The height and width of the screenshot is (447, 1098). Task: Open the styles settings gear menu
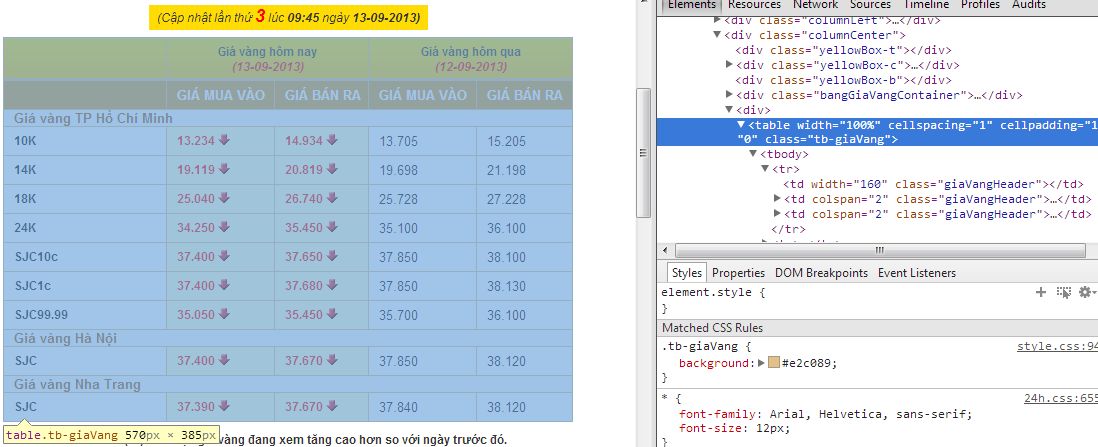pyautogui.click(x=1083, y=292)
